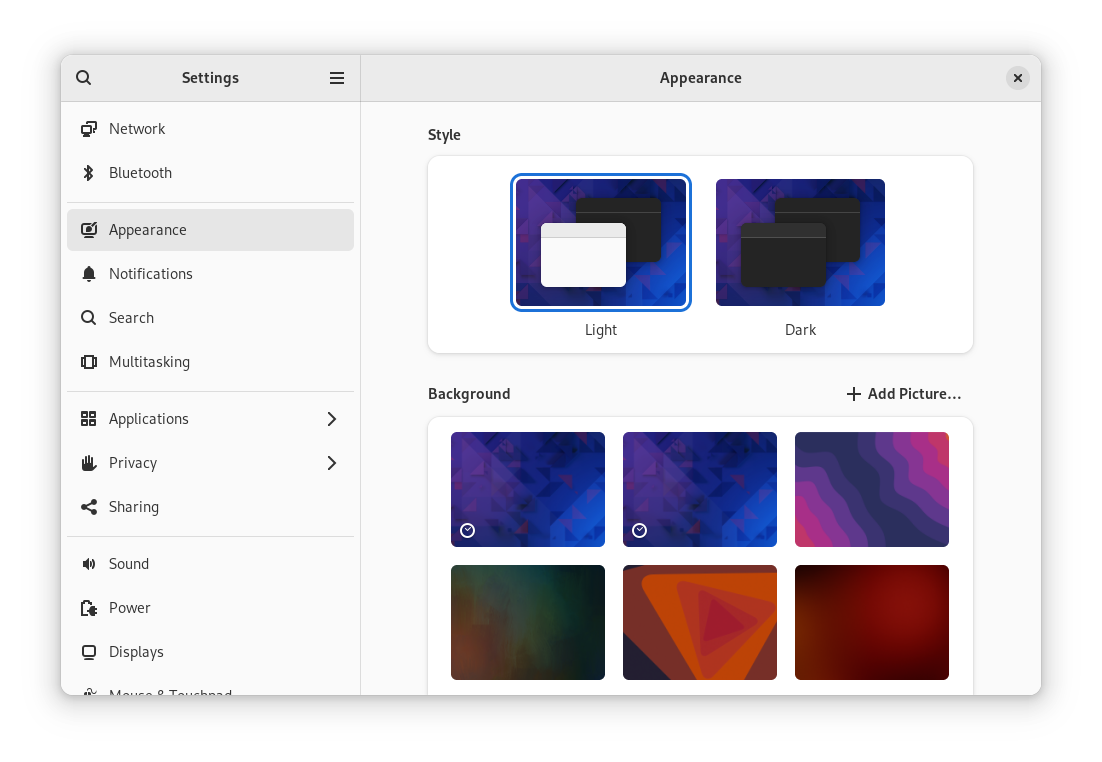This screenshot has width=1102, height=762.
Task: Click the Sharing icon in sidebar
Action: [x=89, y=507]
